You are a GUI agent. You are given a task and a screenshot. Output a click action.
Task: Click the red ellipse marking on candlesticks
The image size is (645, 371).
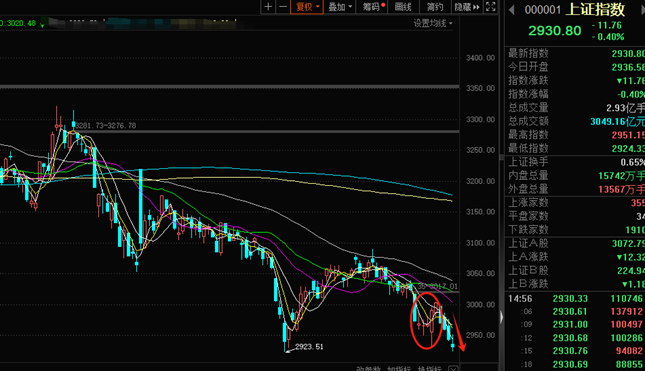tap(427, 320)
